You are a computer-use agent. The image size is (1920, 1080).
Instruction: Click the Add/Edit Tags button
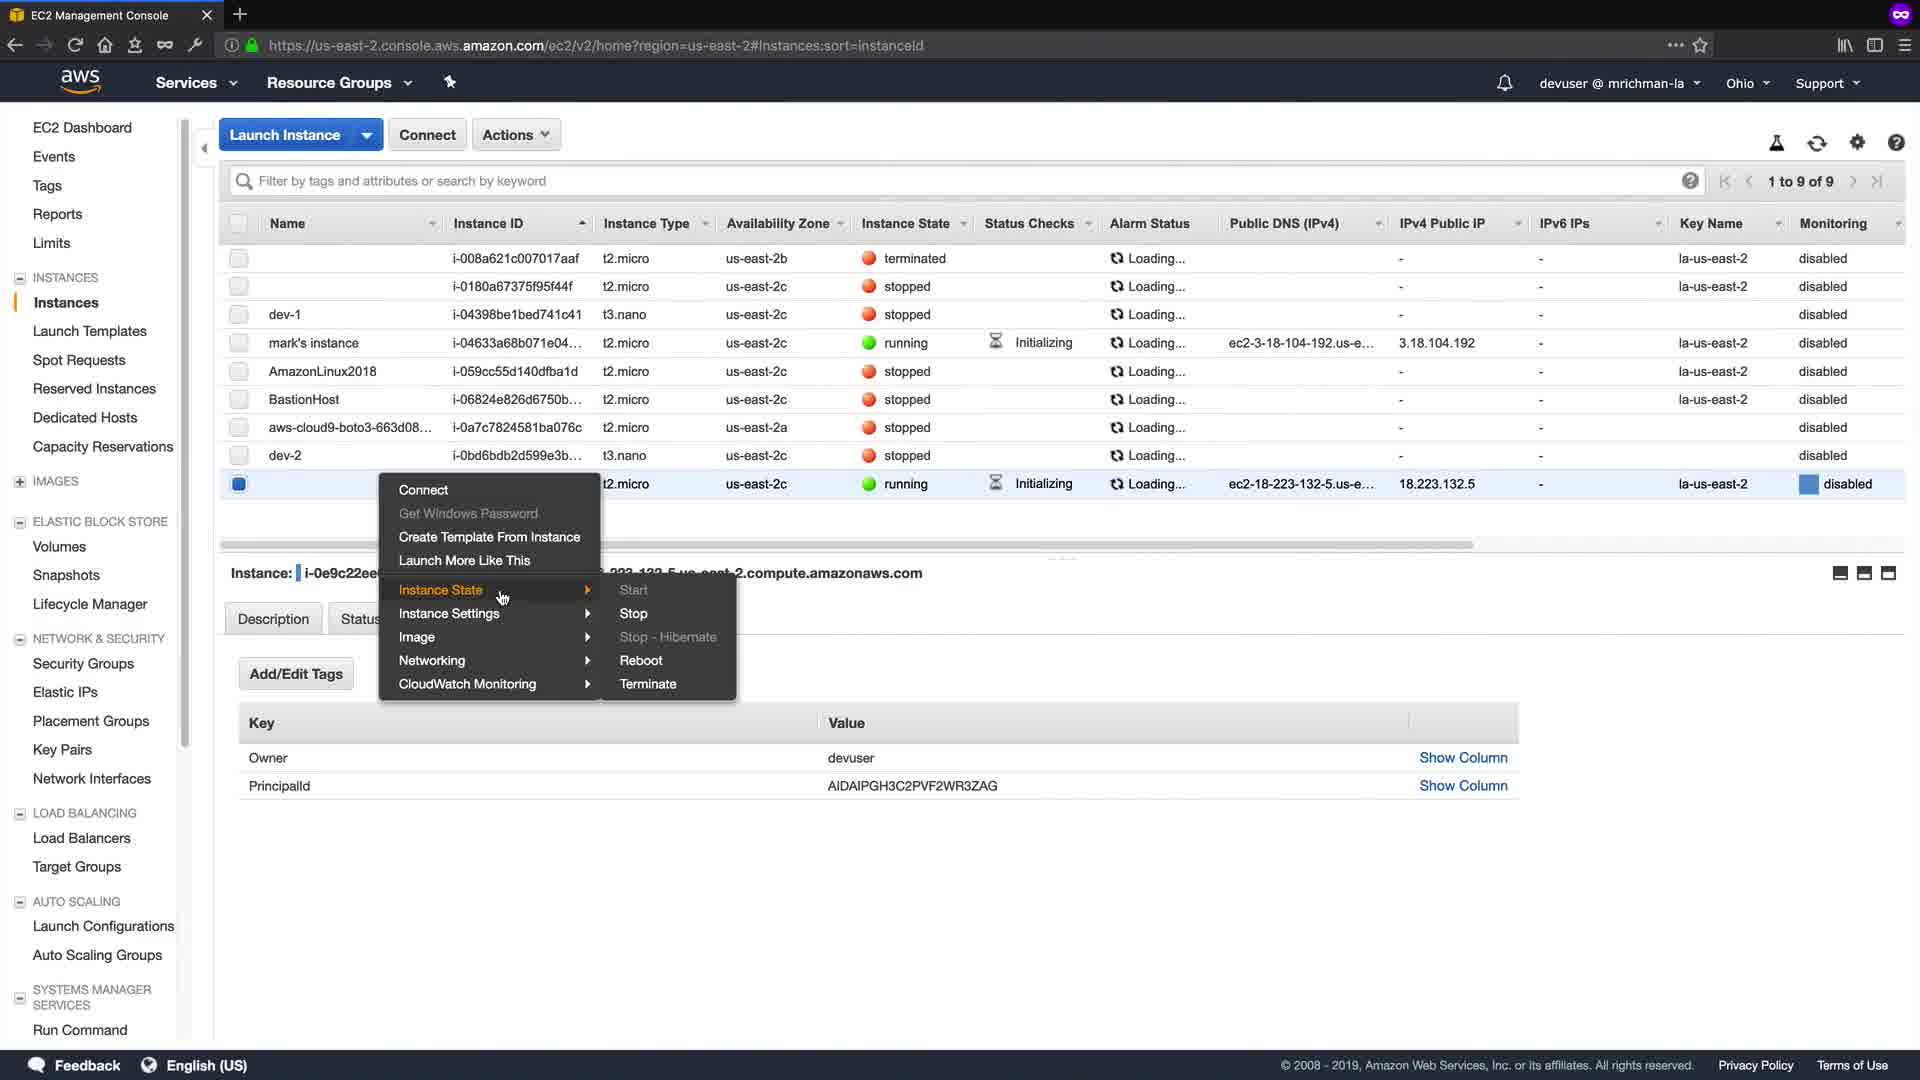click(296, 674)
